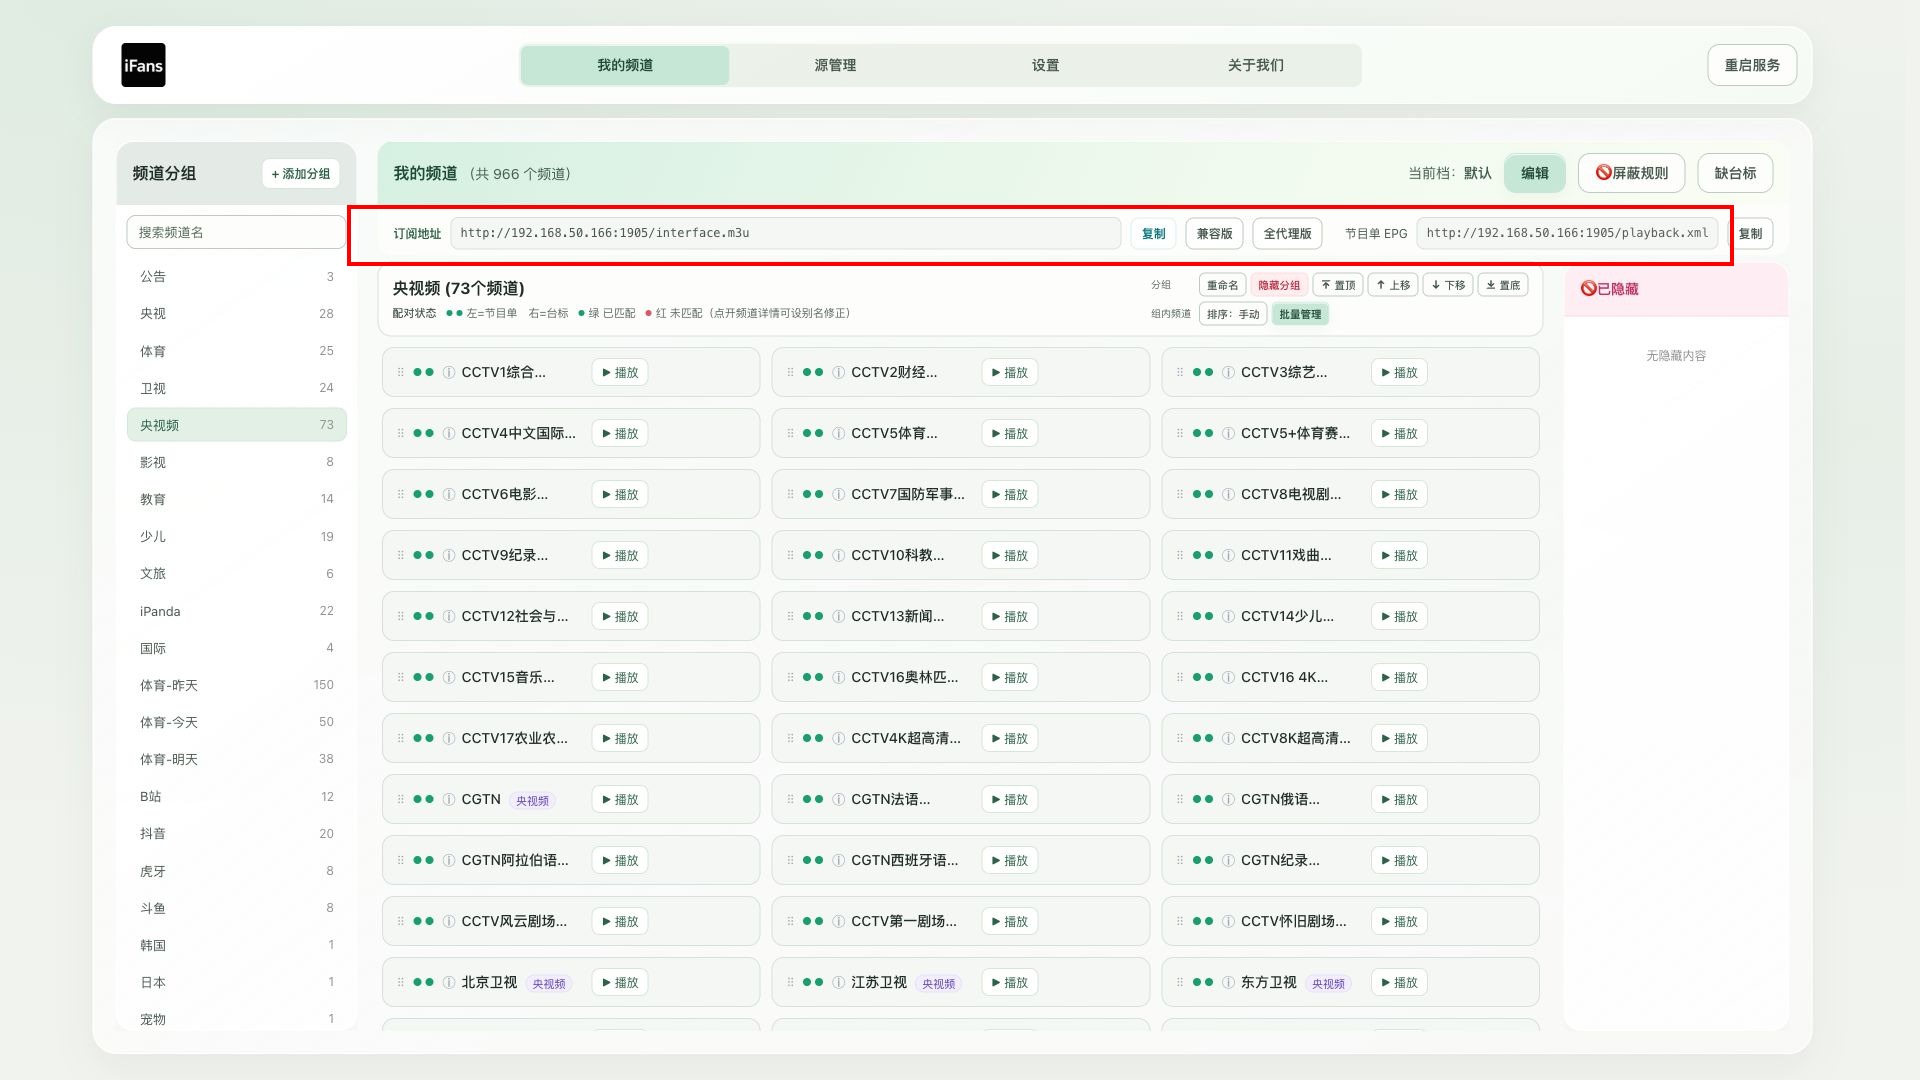The image size is (1920, 1080).
Task: Open info icon for CGTN俄语 channel
Action: tap(1229, 799)
